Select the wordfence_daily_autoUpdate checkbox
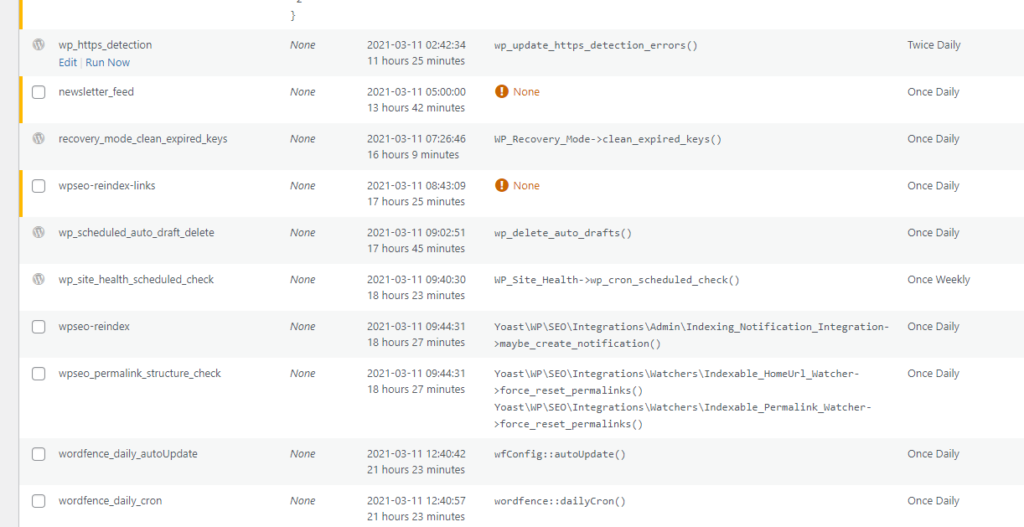Image resolution: width=1024 pixels, height=527 pixels. [39, 454]
